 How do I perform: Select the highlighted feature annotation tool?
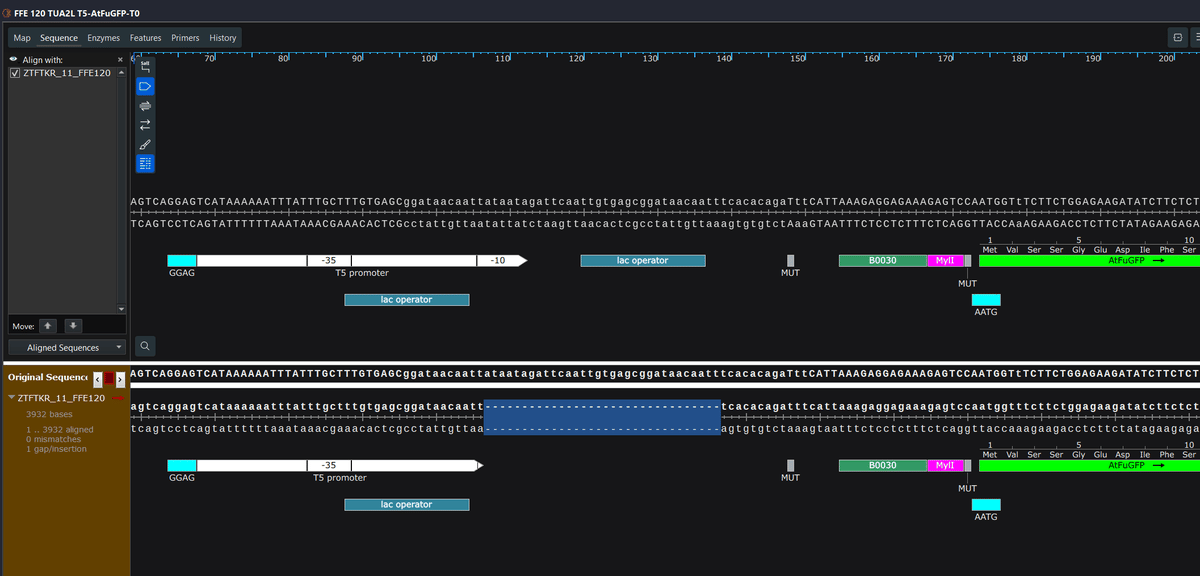click(145, 87)
